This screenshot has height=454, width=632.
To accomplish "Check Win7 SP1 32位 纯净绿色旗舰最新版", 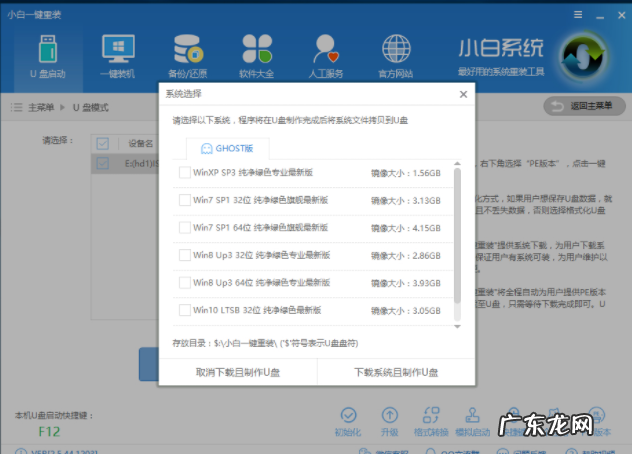I will click(185, 200).
